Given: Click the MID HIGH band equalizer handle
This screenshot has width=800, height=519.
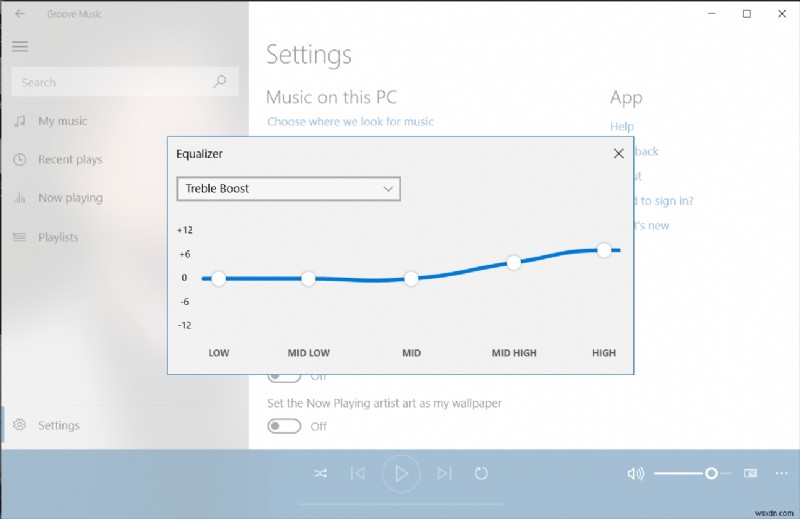Looking at the screenshot, I should tap(514, 263).
